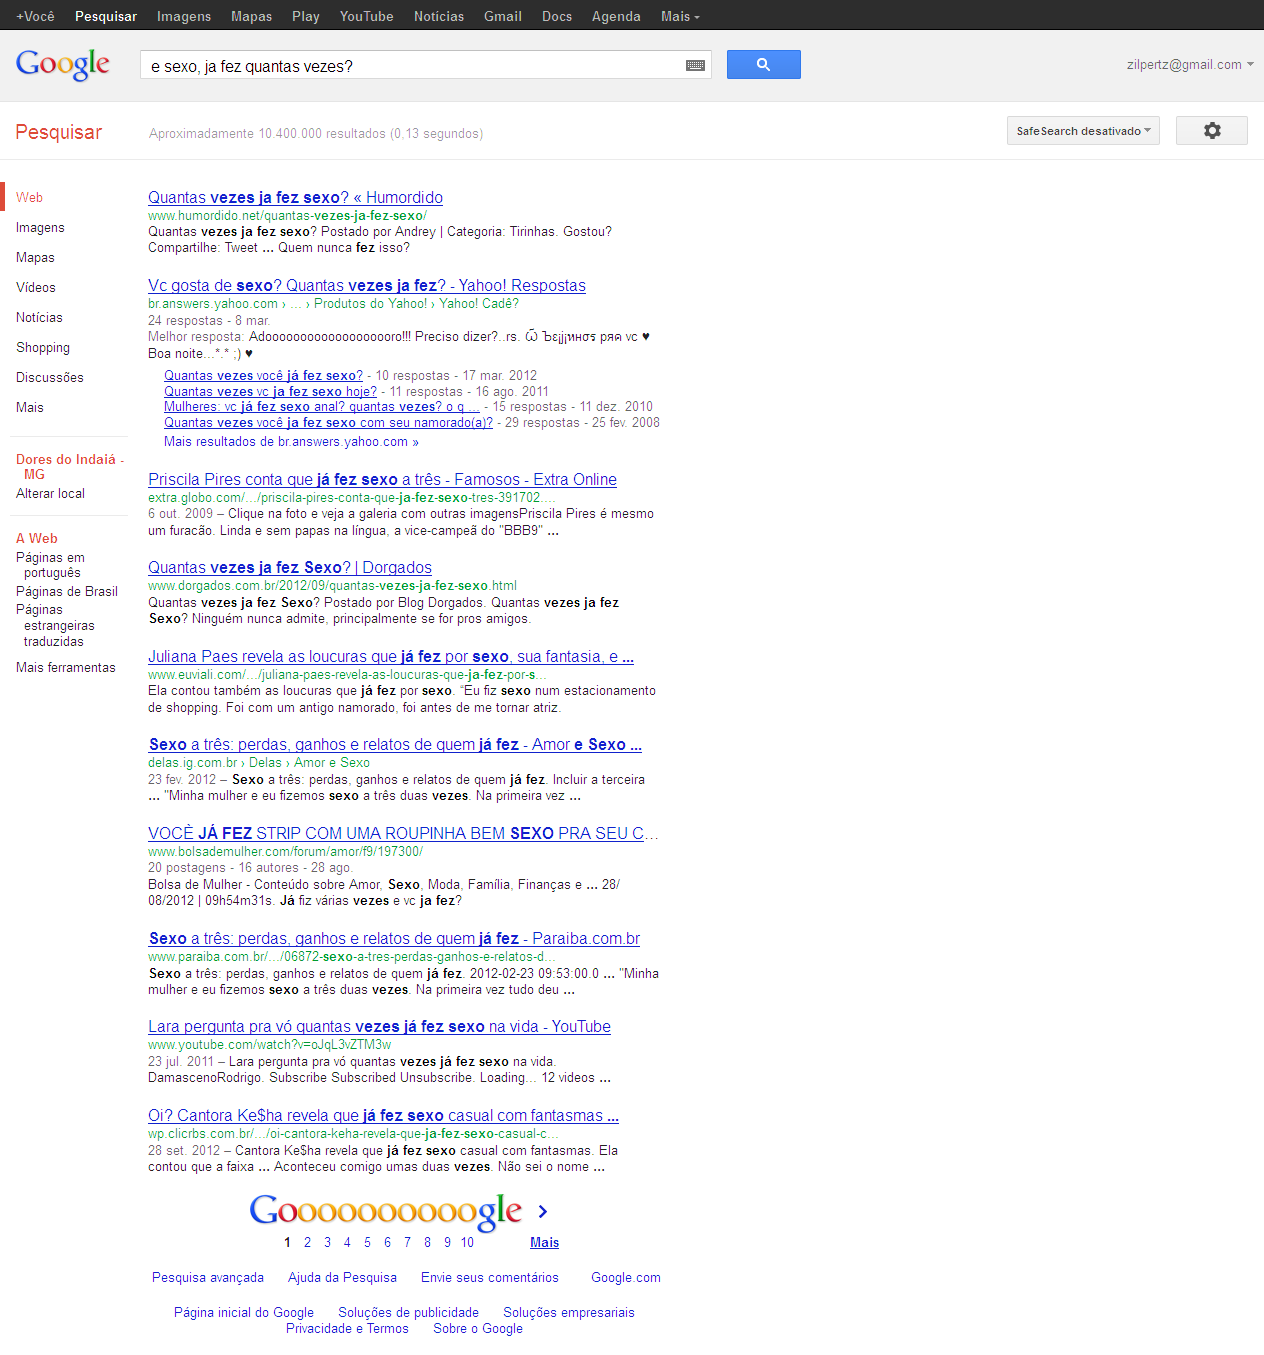Viewport: 1264px width, 1355px height.
Task: Open the on-screen keyboard icon in search box
Action: (x=695, y=65)
